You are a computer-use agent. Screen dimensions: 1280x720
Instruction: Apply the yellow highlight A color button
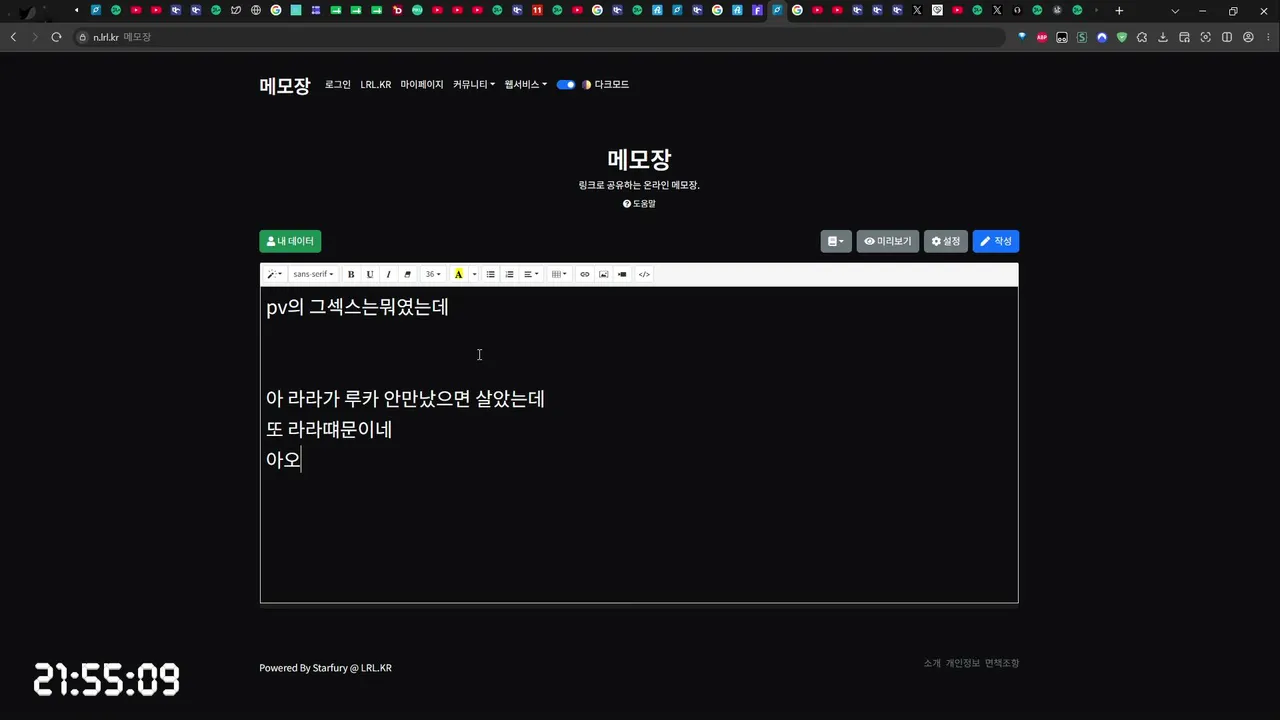(x=458, y=274)
